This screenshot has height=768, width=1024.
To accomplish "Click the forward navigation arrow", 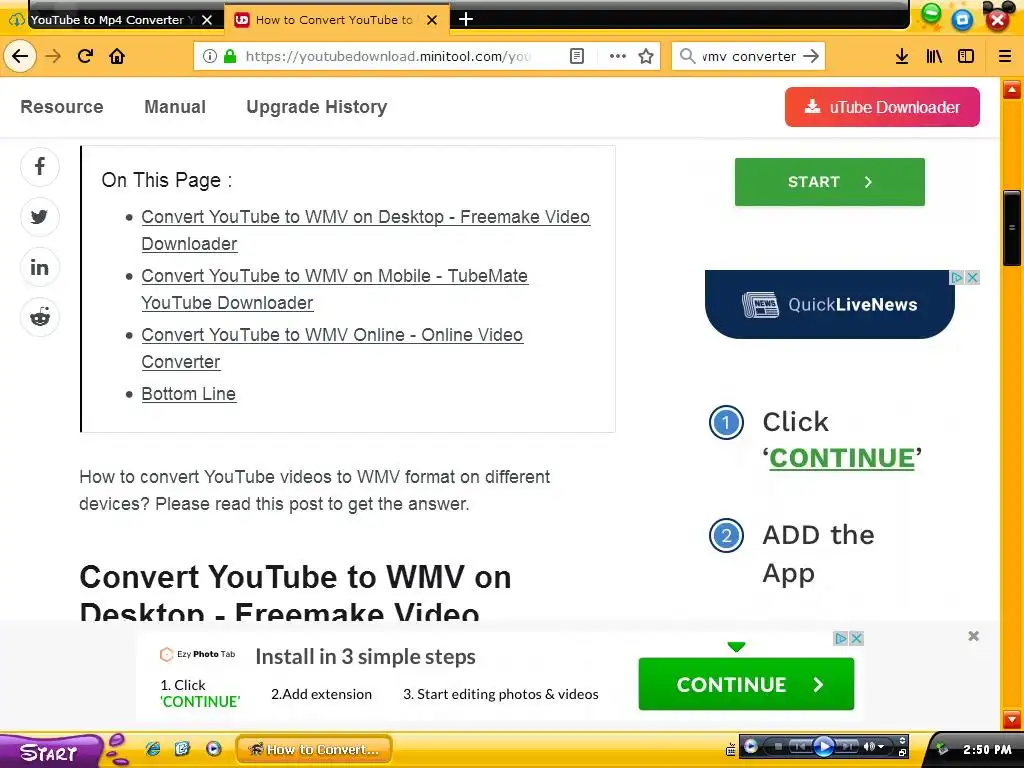I will pyautogui.click(x=53, y=56).
